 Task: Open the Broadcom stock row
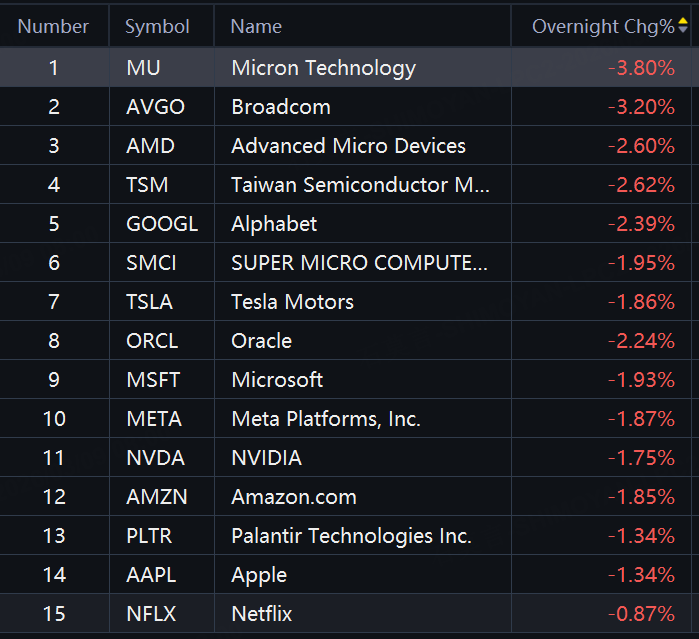click(x=280, y=107)
